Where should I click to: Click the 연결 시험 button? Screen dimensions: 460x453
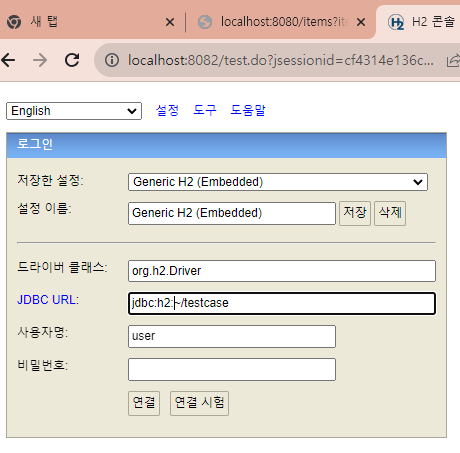coord(199,403)
